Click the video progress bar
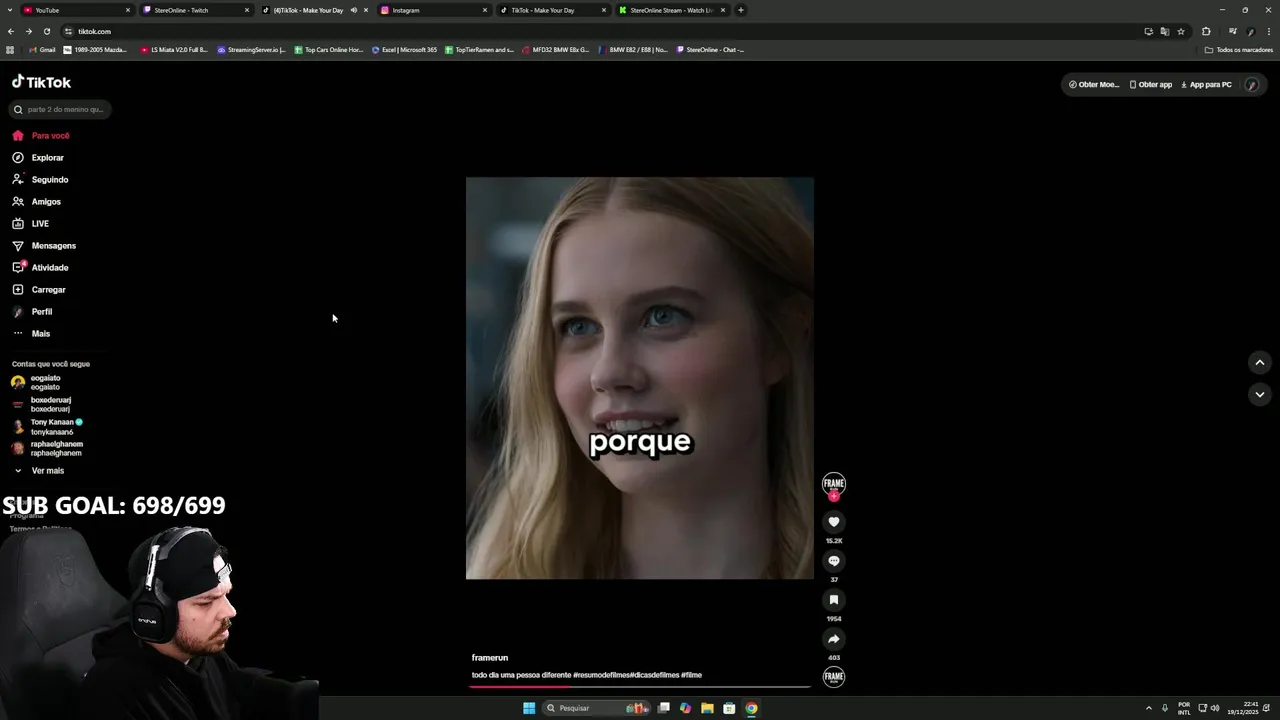The height and width of the screenshot is (720, 1280). click(x=640, y=686)
